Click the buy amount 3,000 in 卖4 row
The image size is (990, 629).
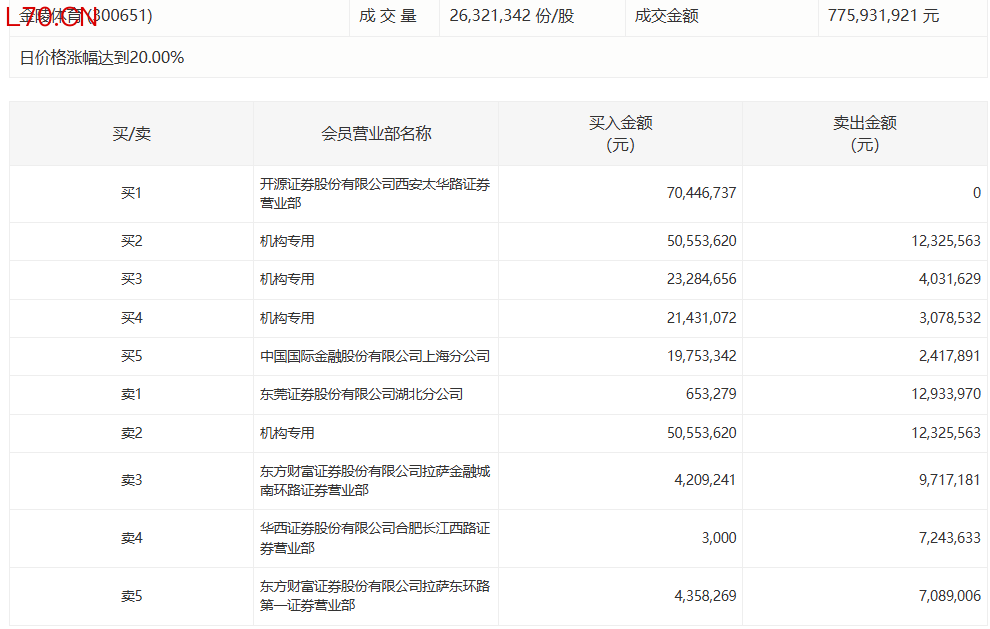[718, 538]
